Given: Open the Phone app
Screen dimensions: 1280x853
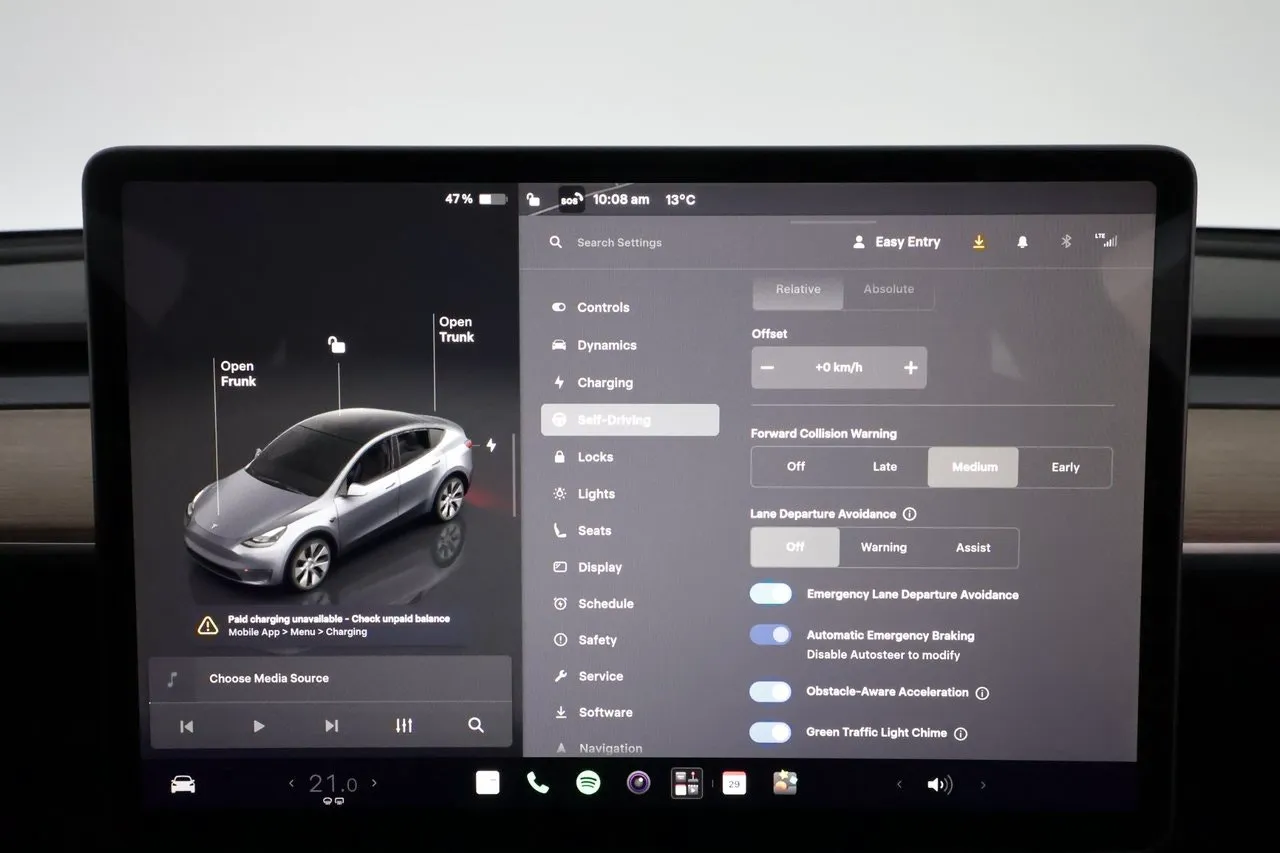Looking at the screenshot, I should (538, 783).
